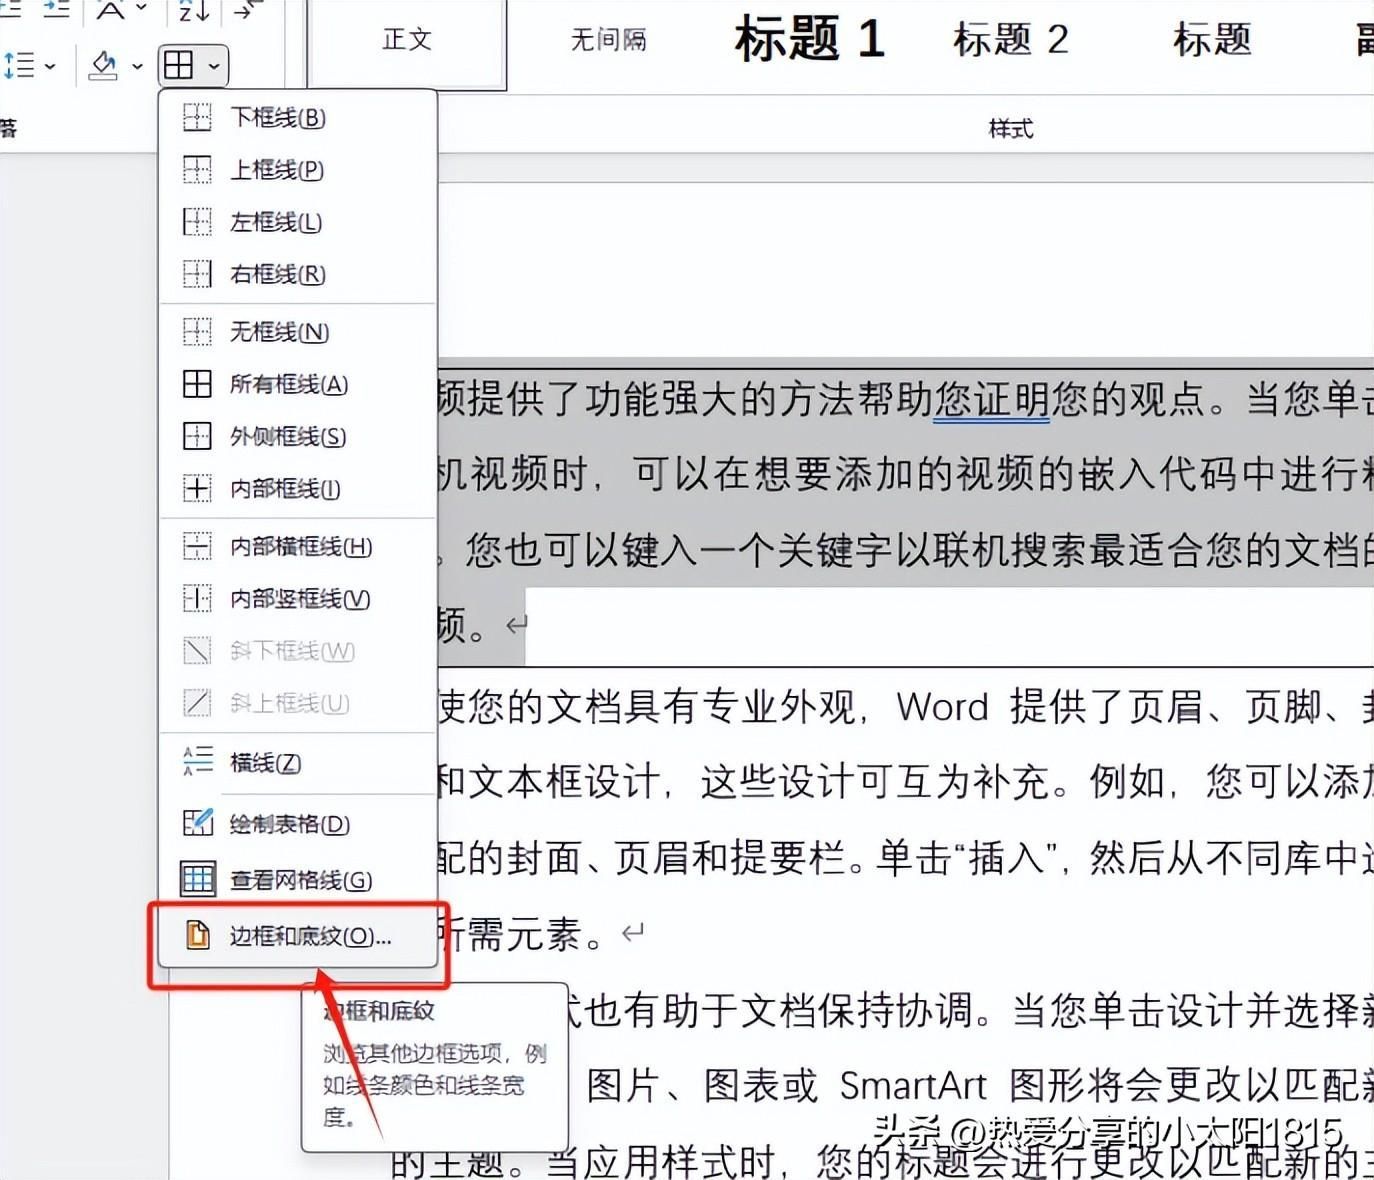Click the view gridlines icon (查看网格线)
1374x1180 pixels.
tap(197, 879)
